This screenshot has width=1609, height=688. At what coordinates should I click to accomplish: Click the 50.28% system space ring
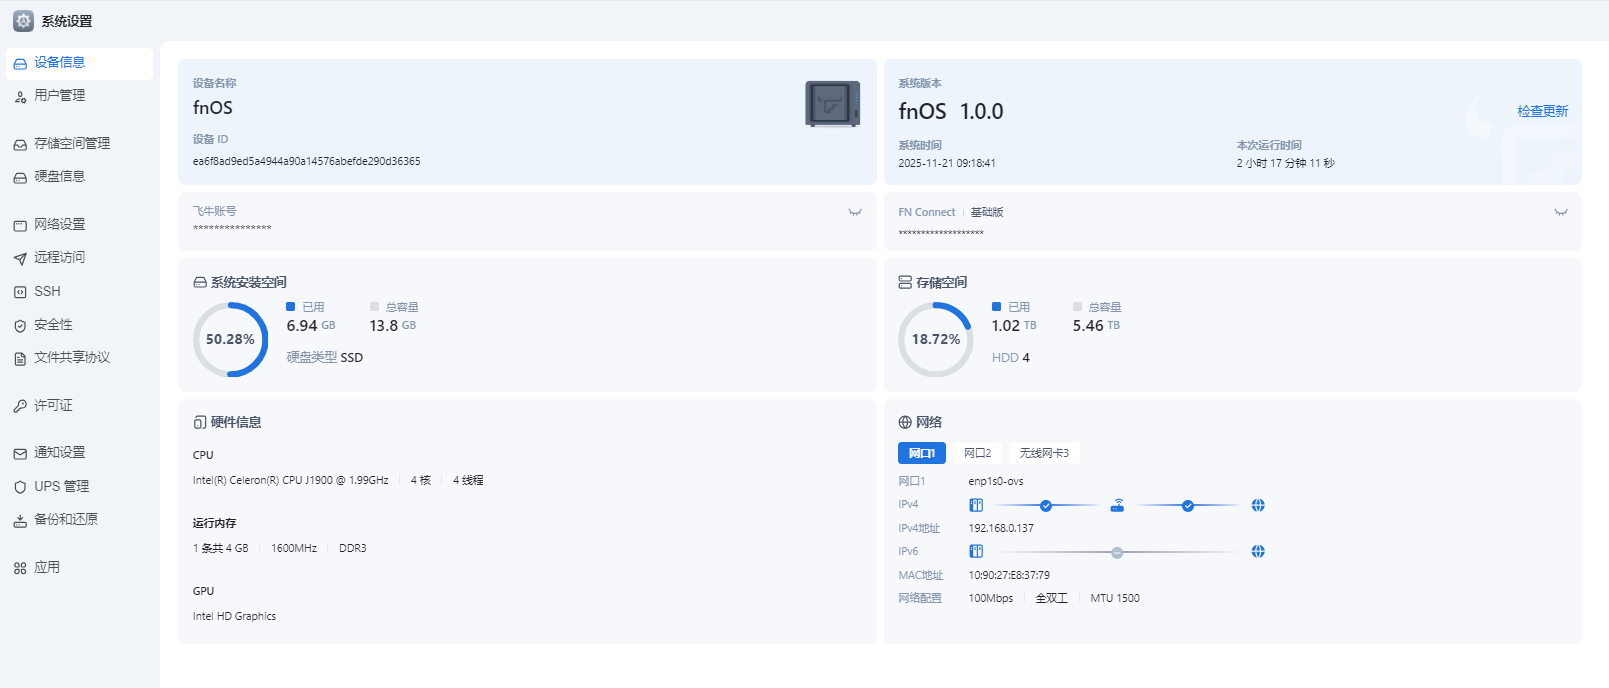[230, 340]
